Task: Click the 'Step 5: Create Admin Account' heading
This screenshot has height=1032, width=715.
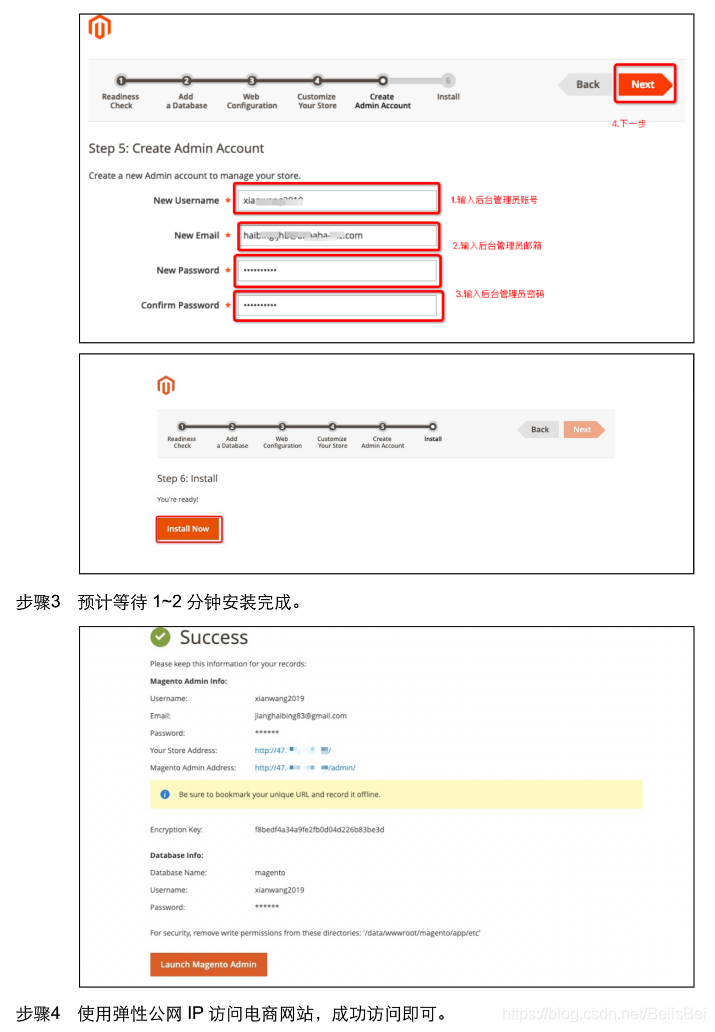Action: (176, 148)
